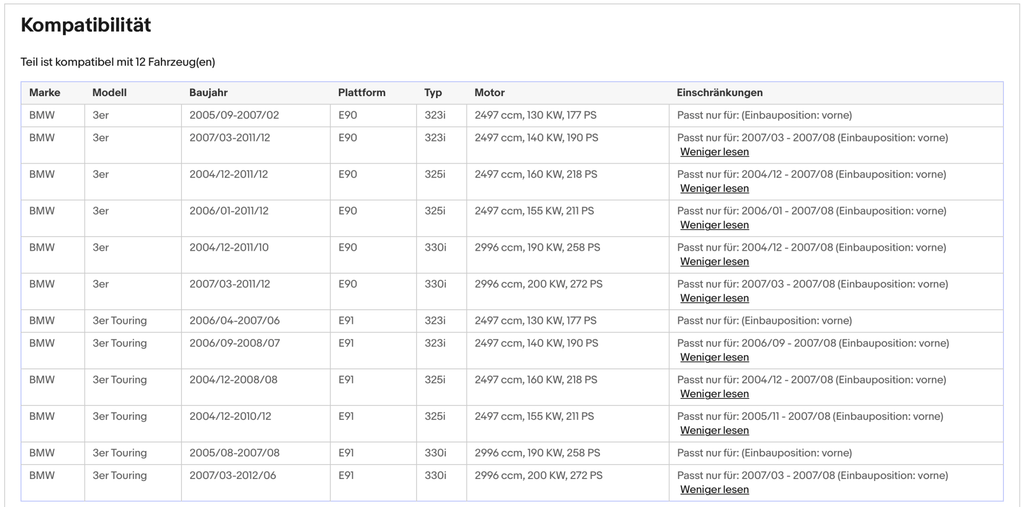Screen dimensions: 1024x507
Task: Click 'Weniger lesen' in the 140 KW E90 323i row
Action: point(714,152)
